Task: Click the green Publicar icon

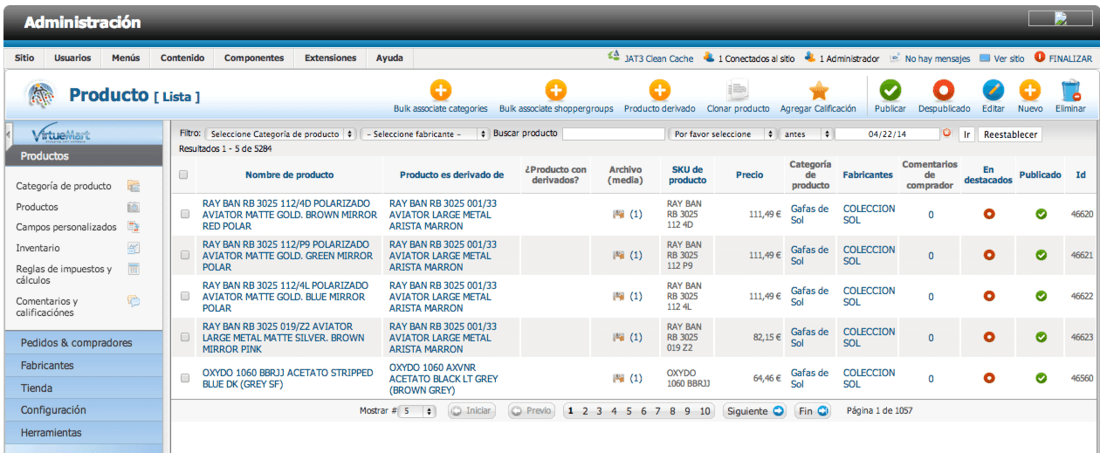Action: (x=890, y=90)
